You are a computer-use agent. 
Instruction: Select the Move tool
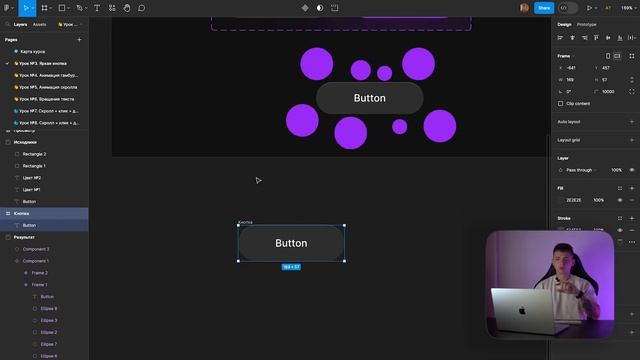pos(26,8)
